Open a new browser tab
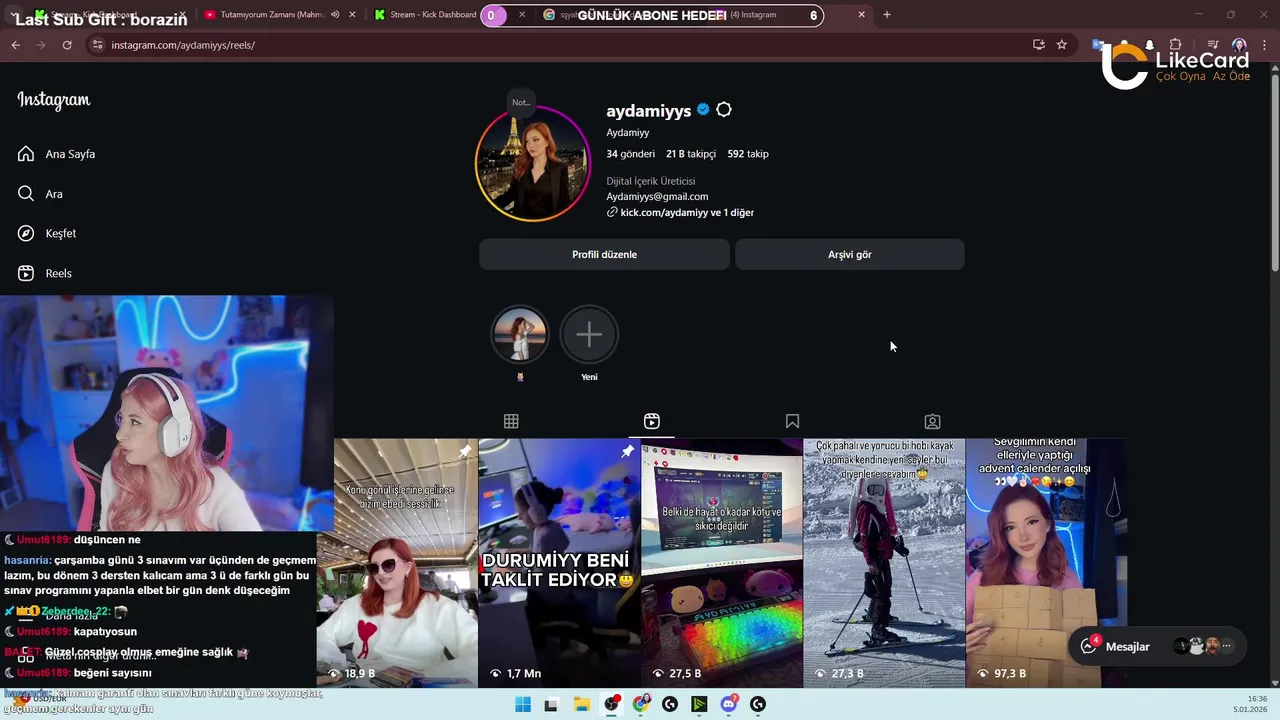1280x720 pixels. (886, 15)
